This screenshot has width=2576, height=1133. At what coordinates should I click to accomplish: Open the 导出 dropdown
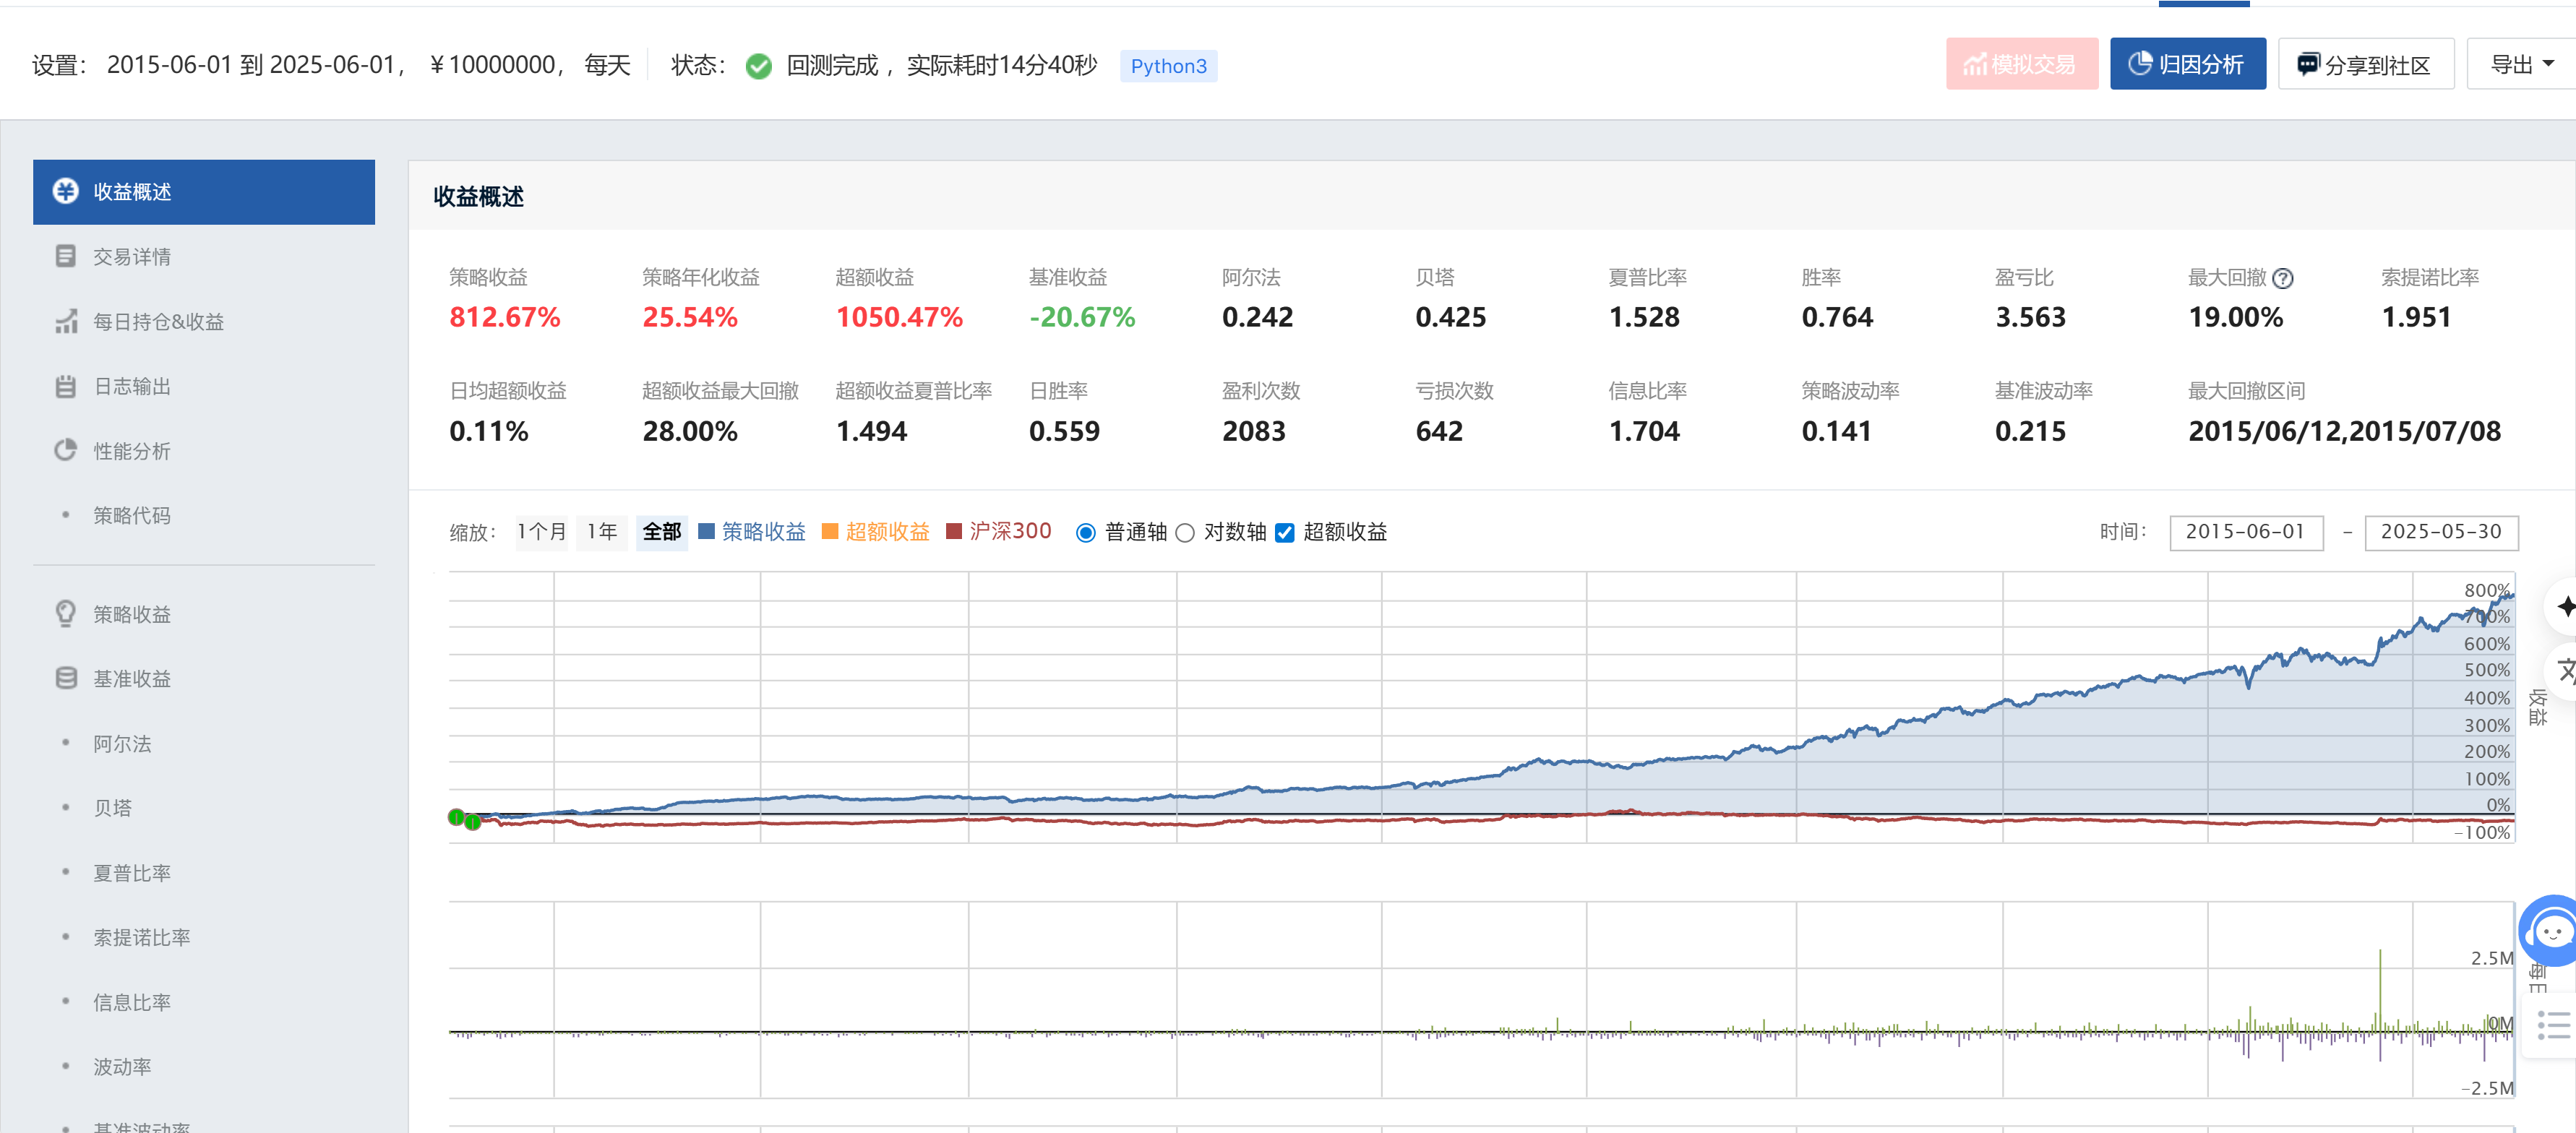pos(2522,65)
